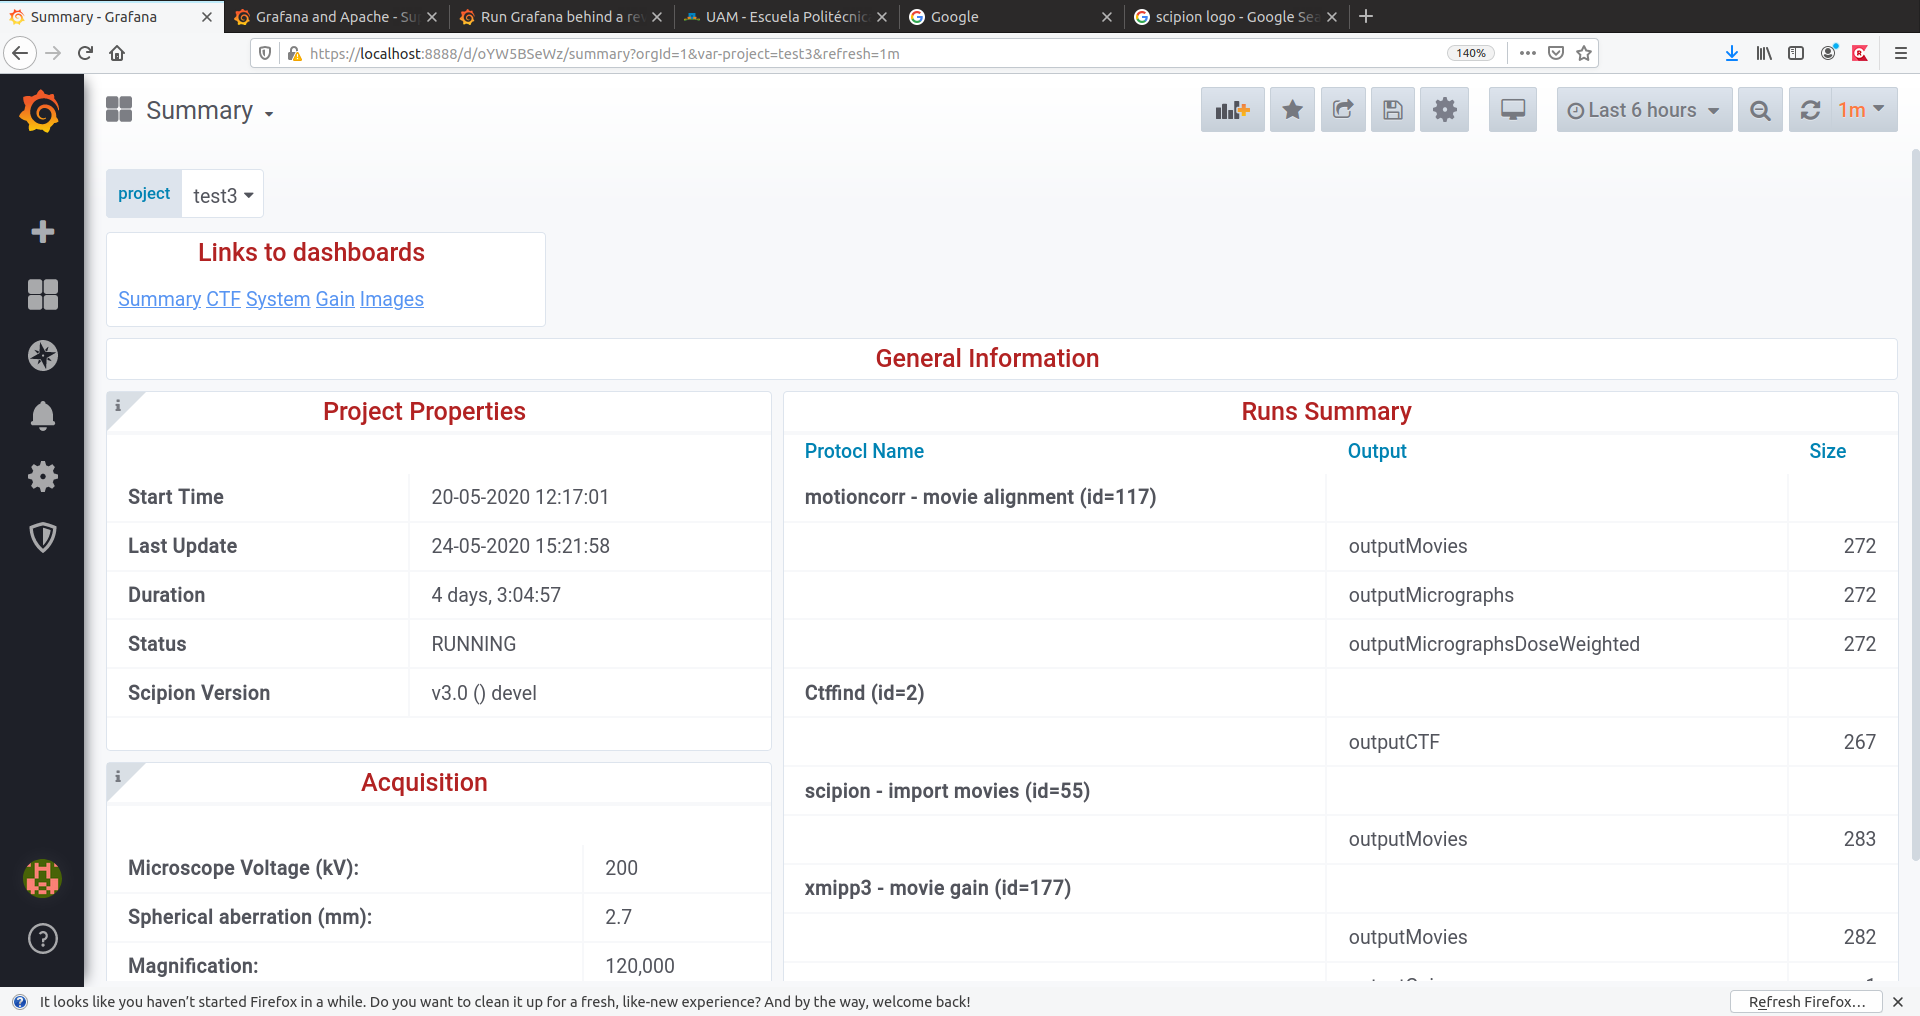Close the Grafana and Apache tab
The image size is (1920, 1016).
point(432,17)
